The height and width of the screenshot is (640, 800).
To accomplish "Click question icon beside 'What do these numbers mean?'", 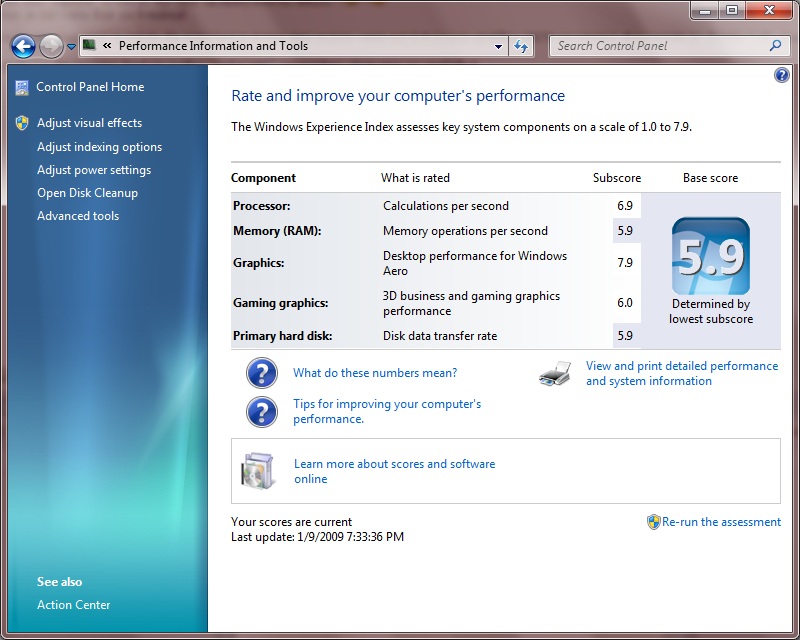I will pos(262,374).
